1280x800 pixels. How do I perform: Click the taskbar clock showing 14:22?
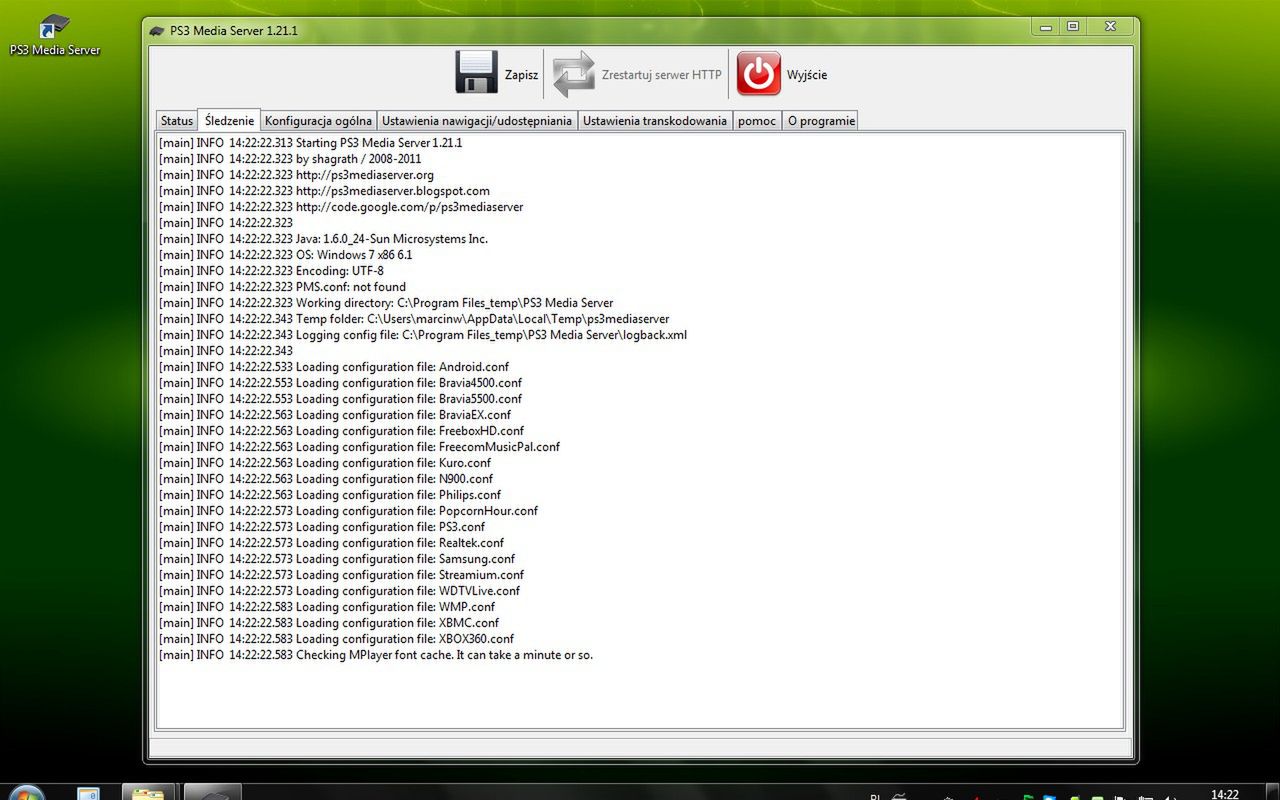[x=1225, y=794]
